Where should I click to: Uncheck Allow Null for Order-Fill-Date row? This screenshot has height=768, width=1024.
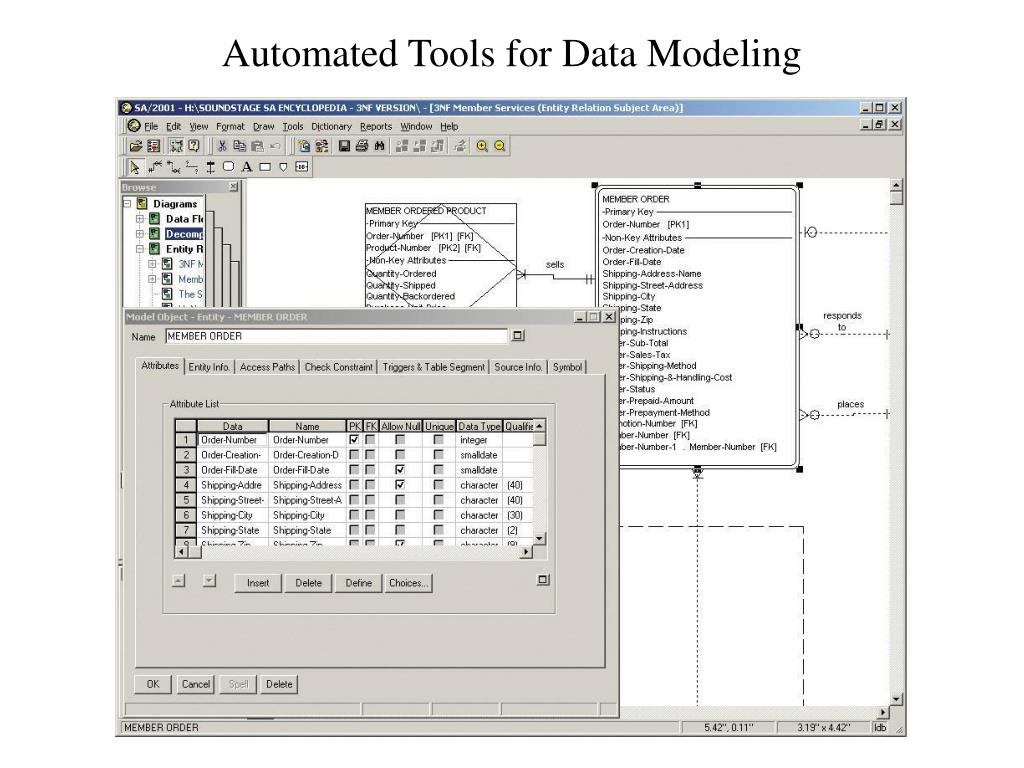tap(400, 470)
